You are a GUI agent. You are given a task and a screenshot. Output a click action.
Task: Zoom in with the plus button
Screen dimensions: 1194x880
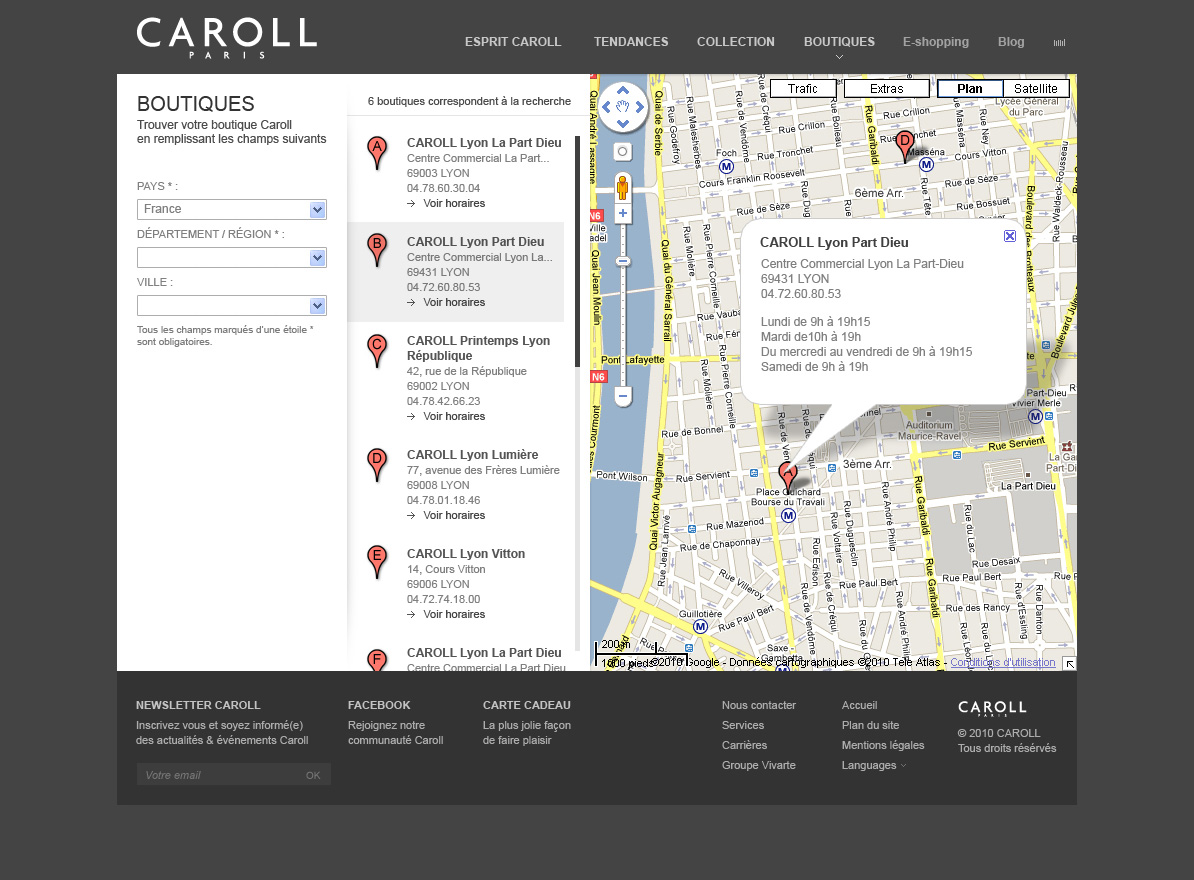623,214
